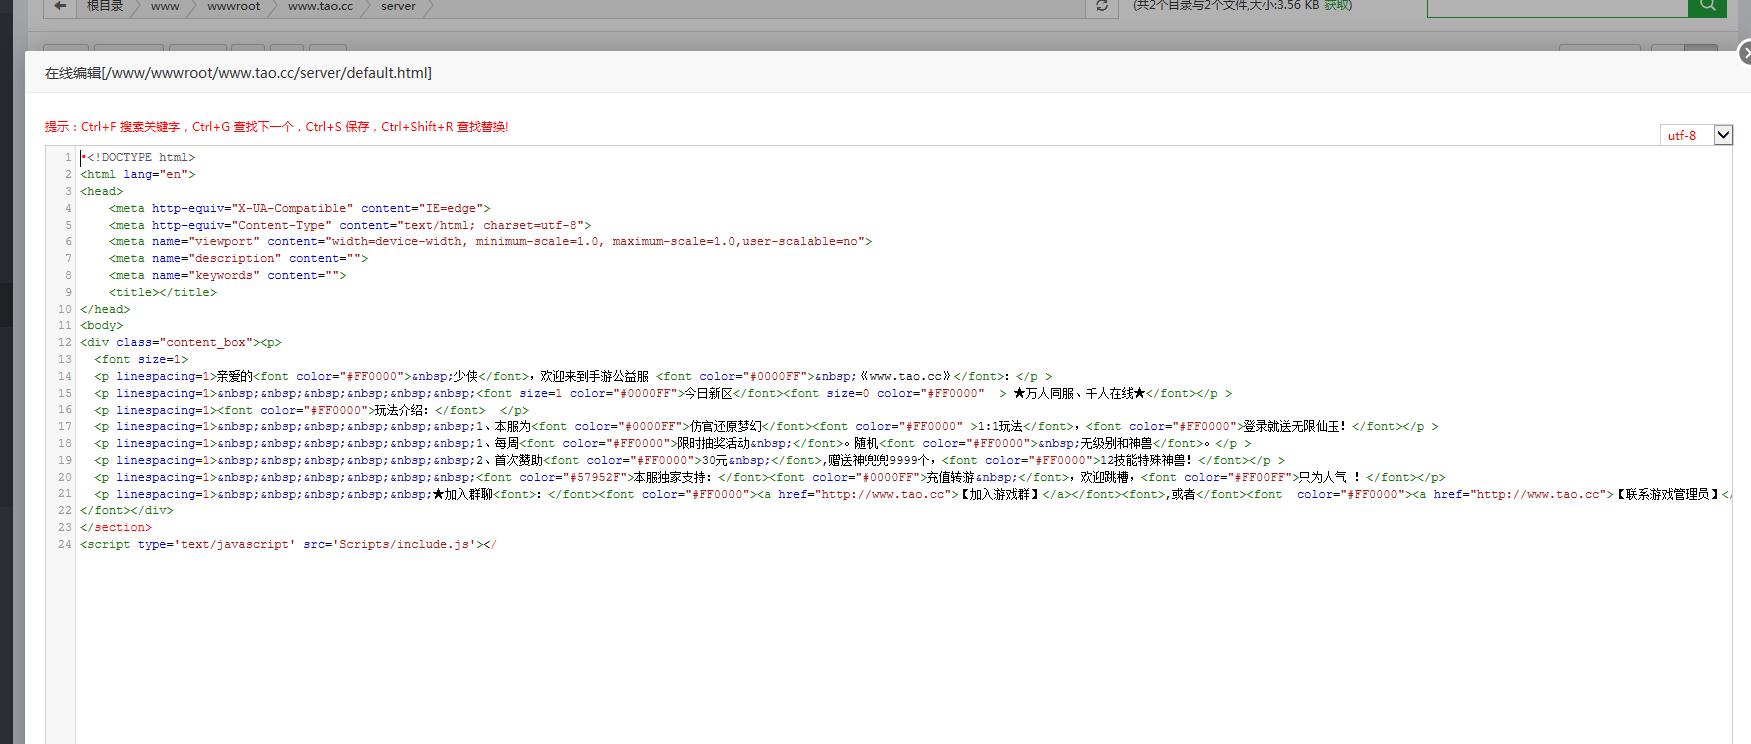Refresh the directory with the reload icon

pos(1101,6)
